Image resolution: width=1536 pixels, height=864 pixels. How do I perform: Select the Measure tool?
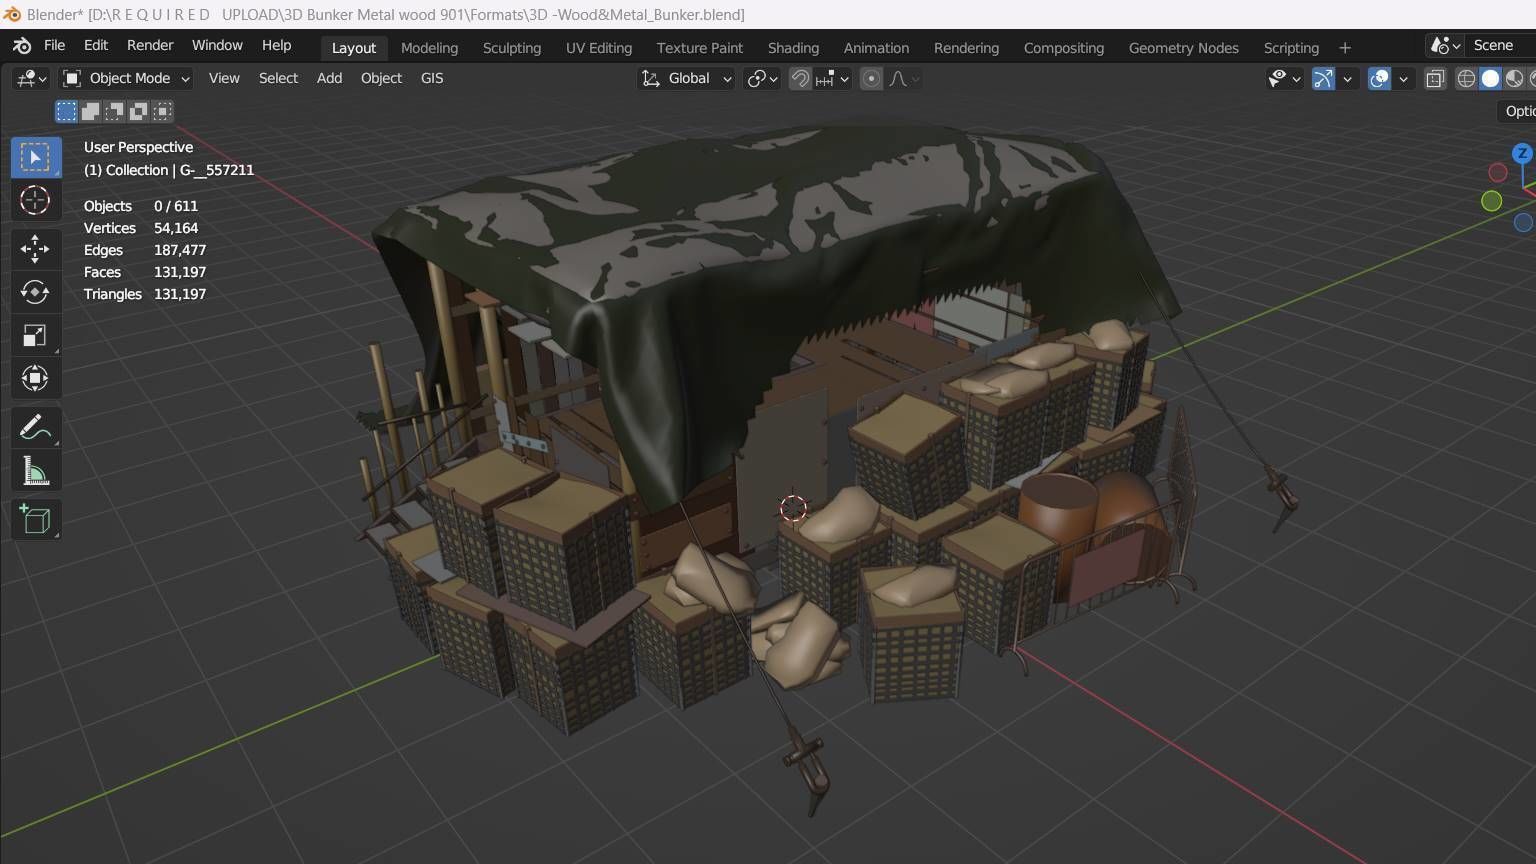36,471
